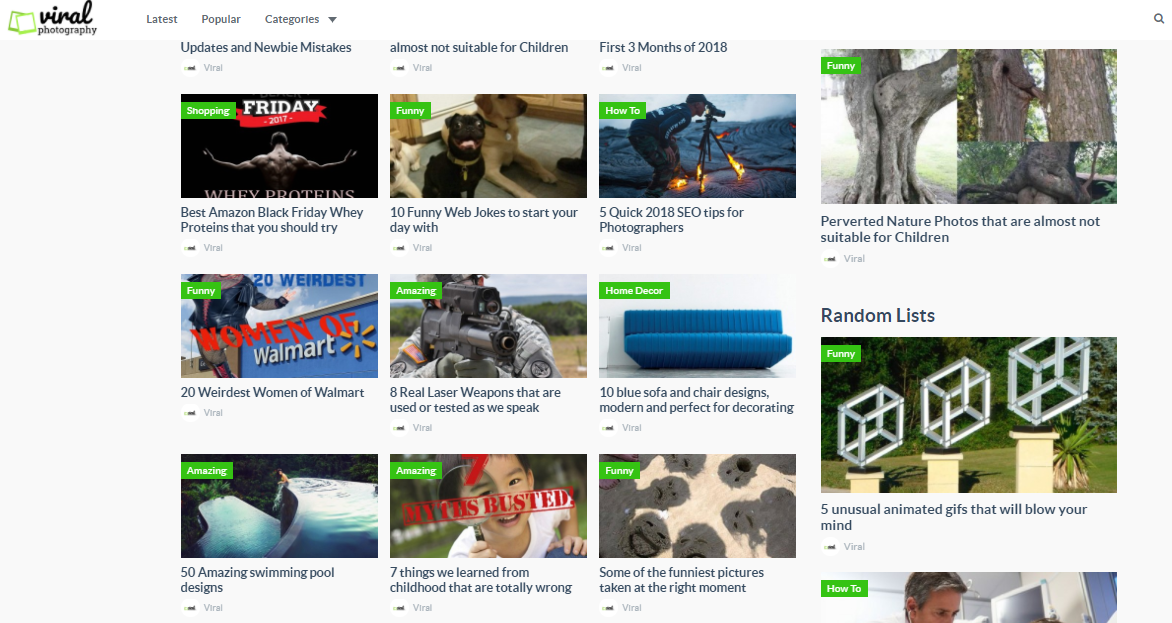Open 10 blue sofa and chair designs title

tap(696, 400)
